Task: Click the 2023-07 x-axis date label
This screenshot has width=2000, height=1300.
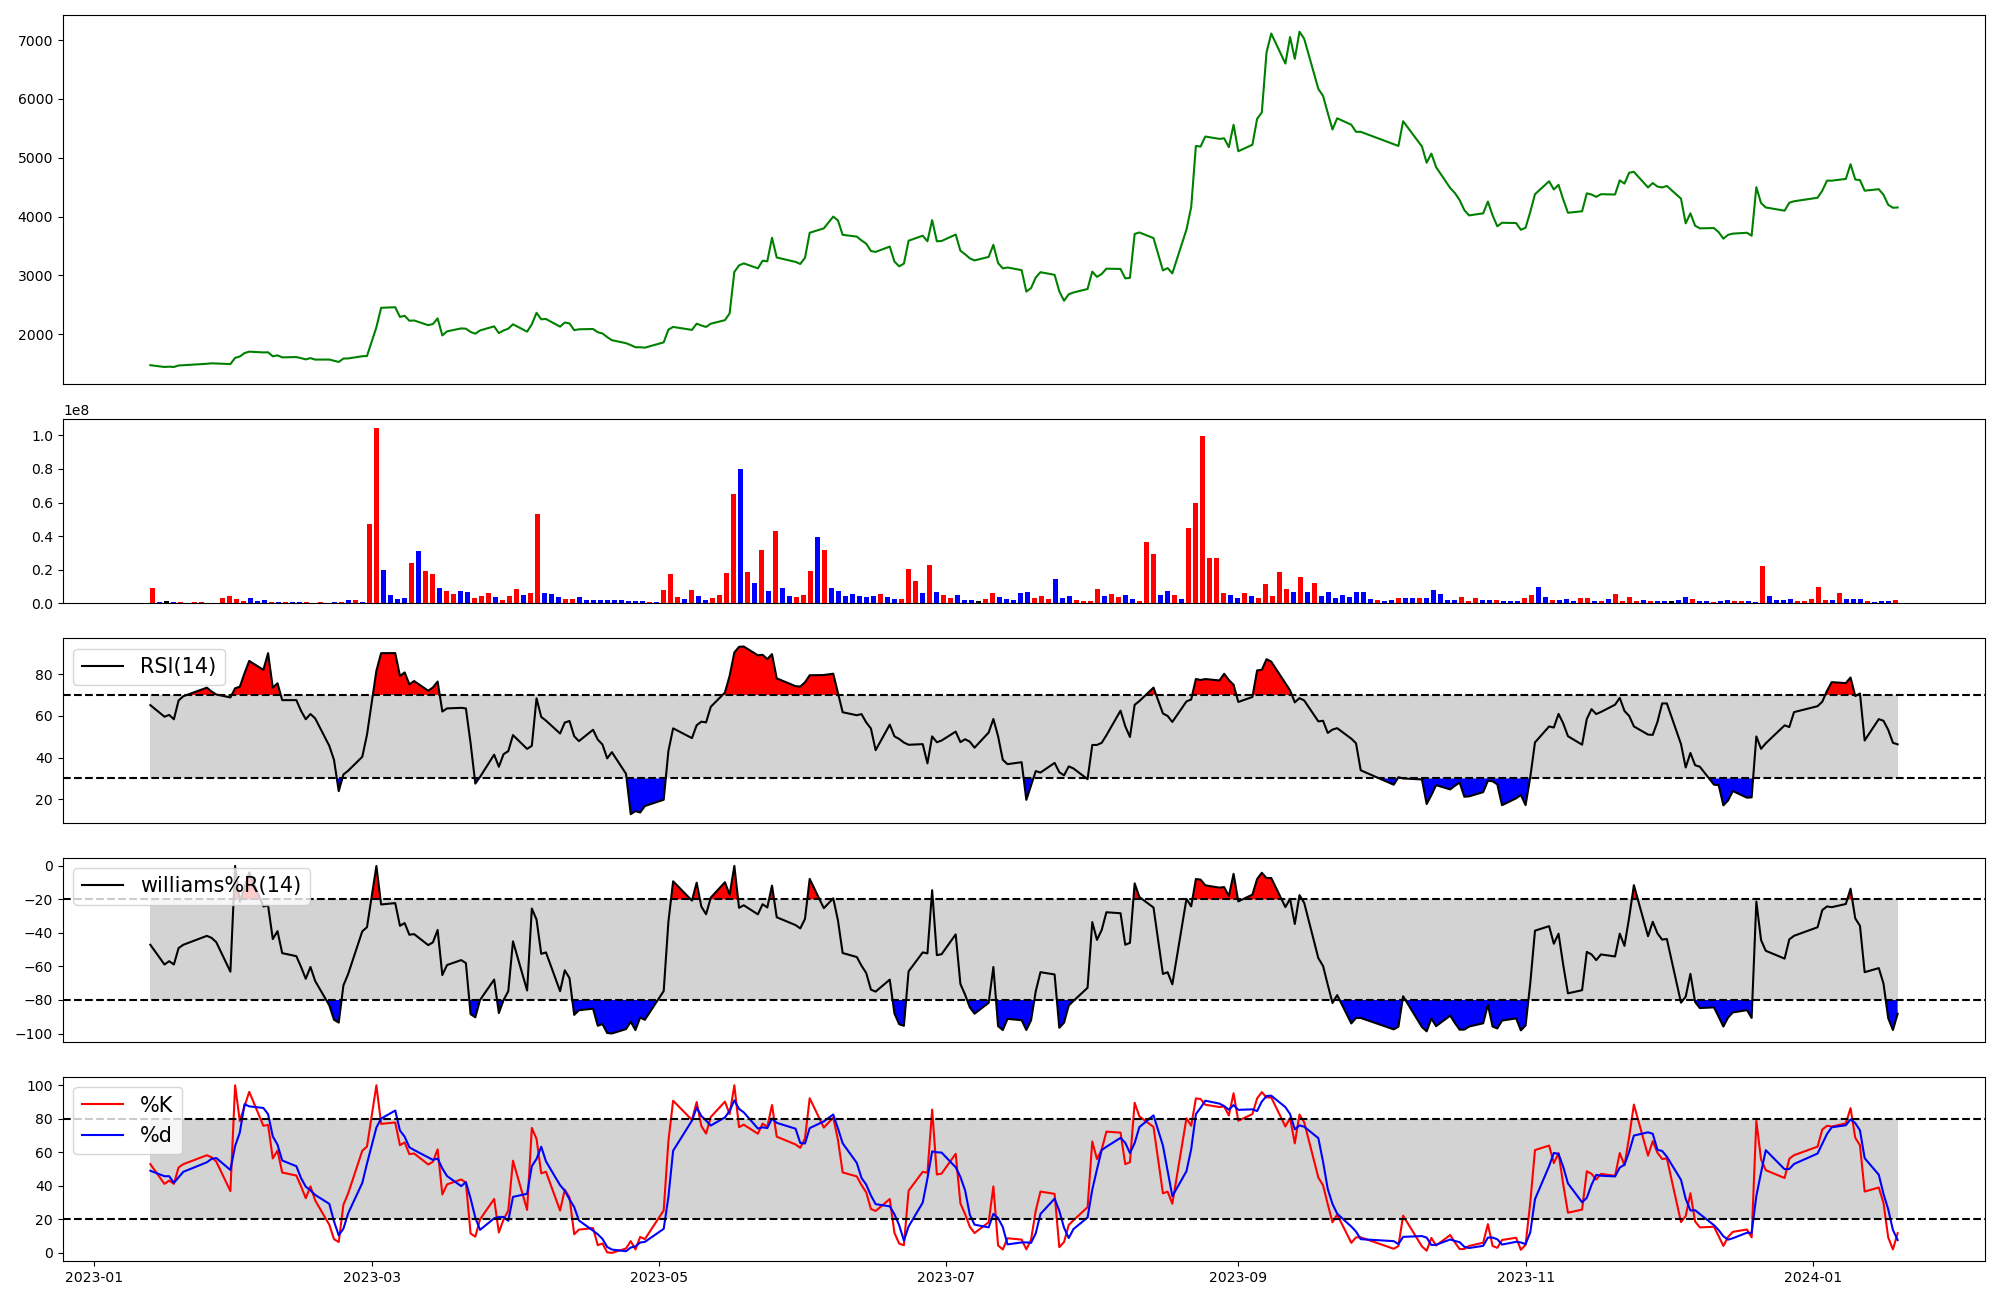Action: tap(946, 1277)
